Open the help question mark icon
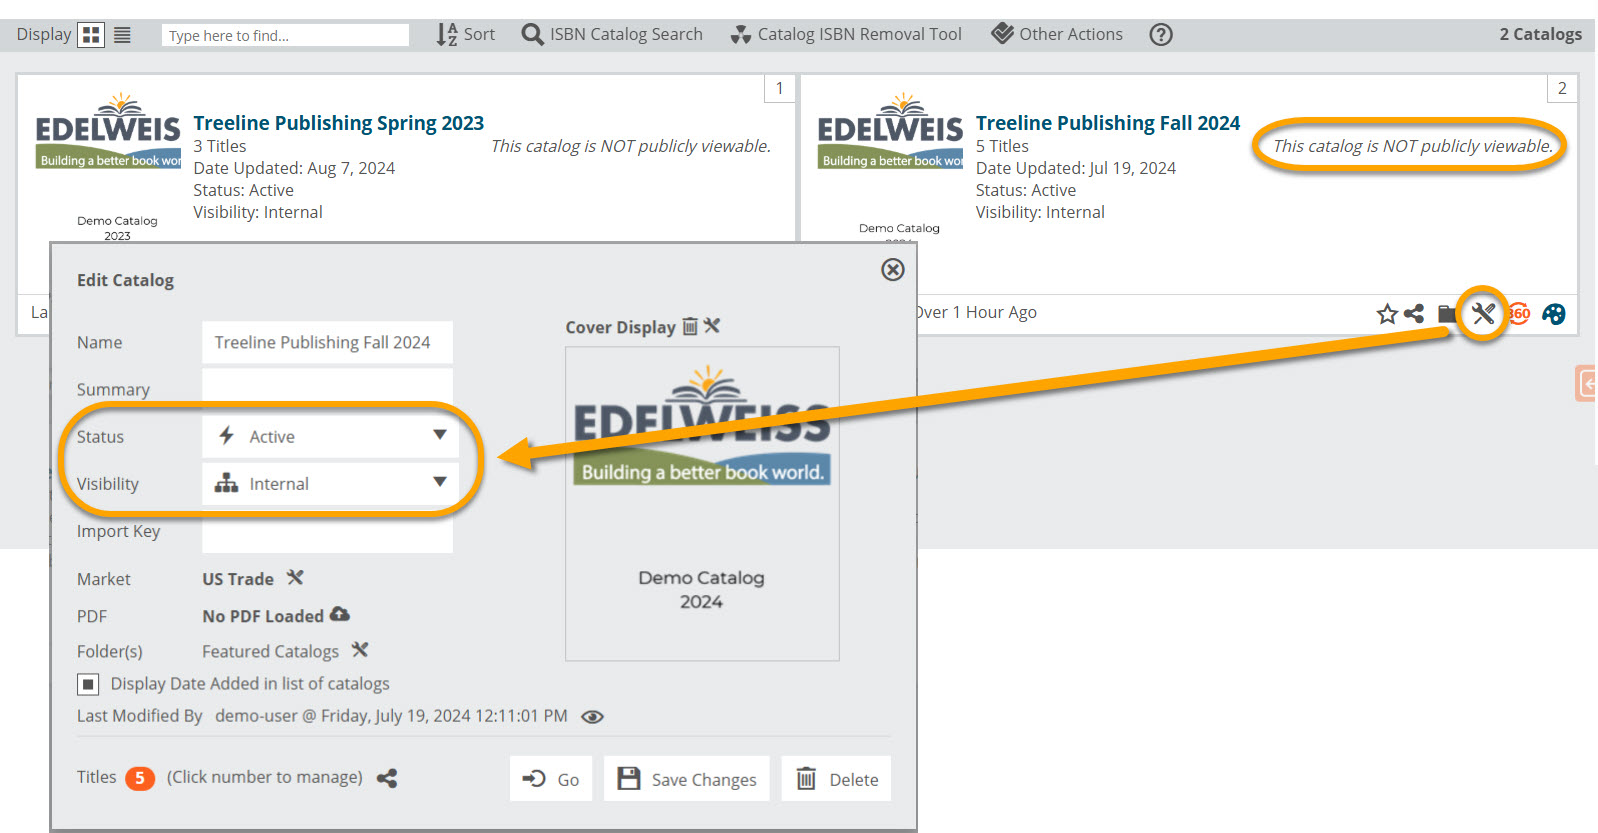 (x=1160, y=35)
